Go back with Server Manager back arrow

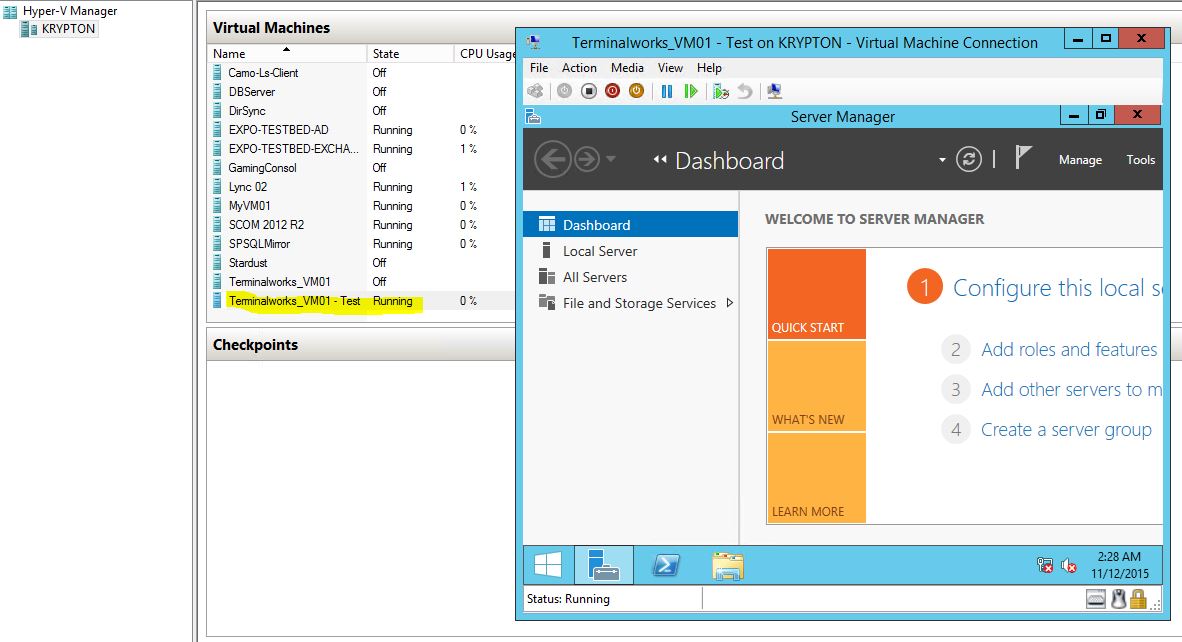pos(553,160)
